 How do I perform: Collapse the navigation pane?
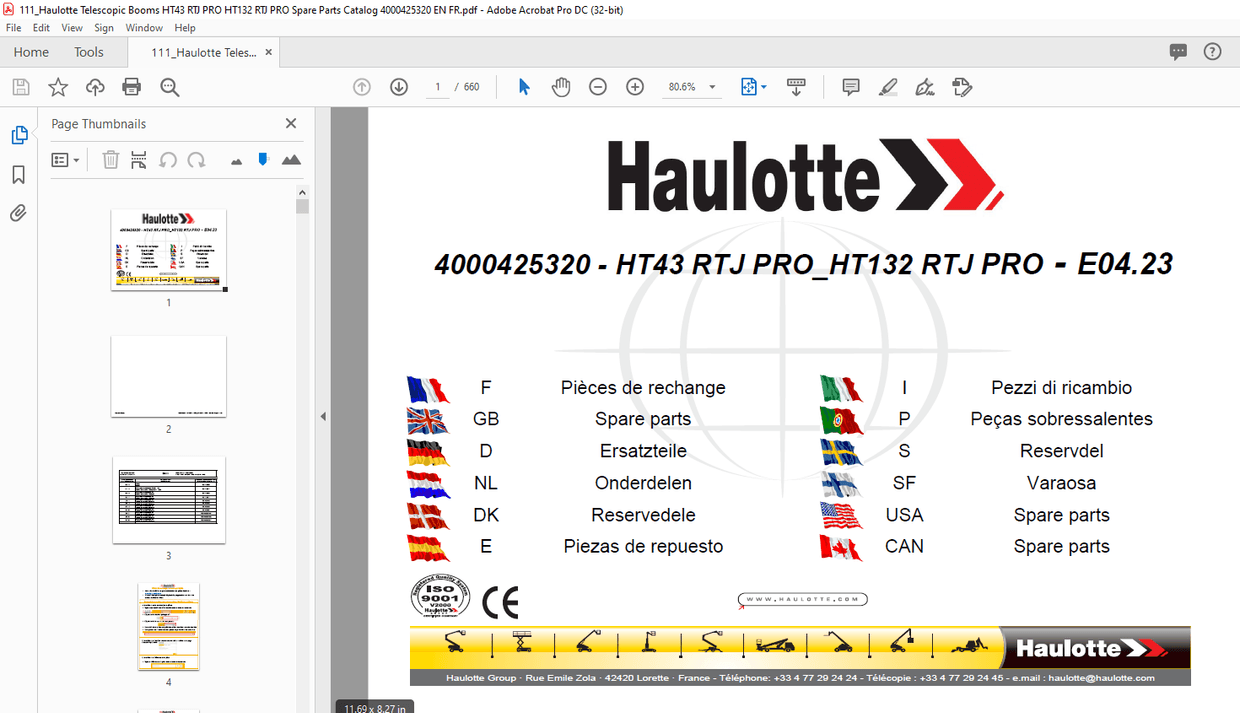[323, 414]
